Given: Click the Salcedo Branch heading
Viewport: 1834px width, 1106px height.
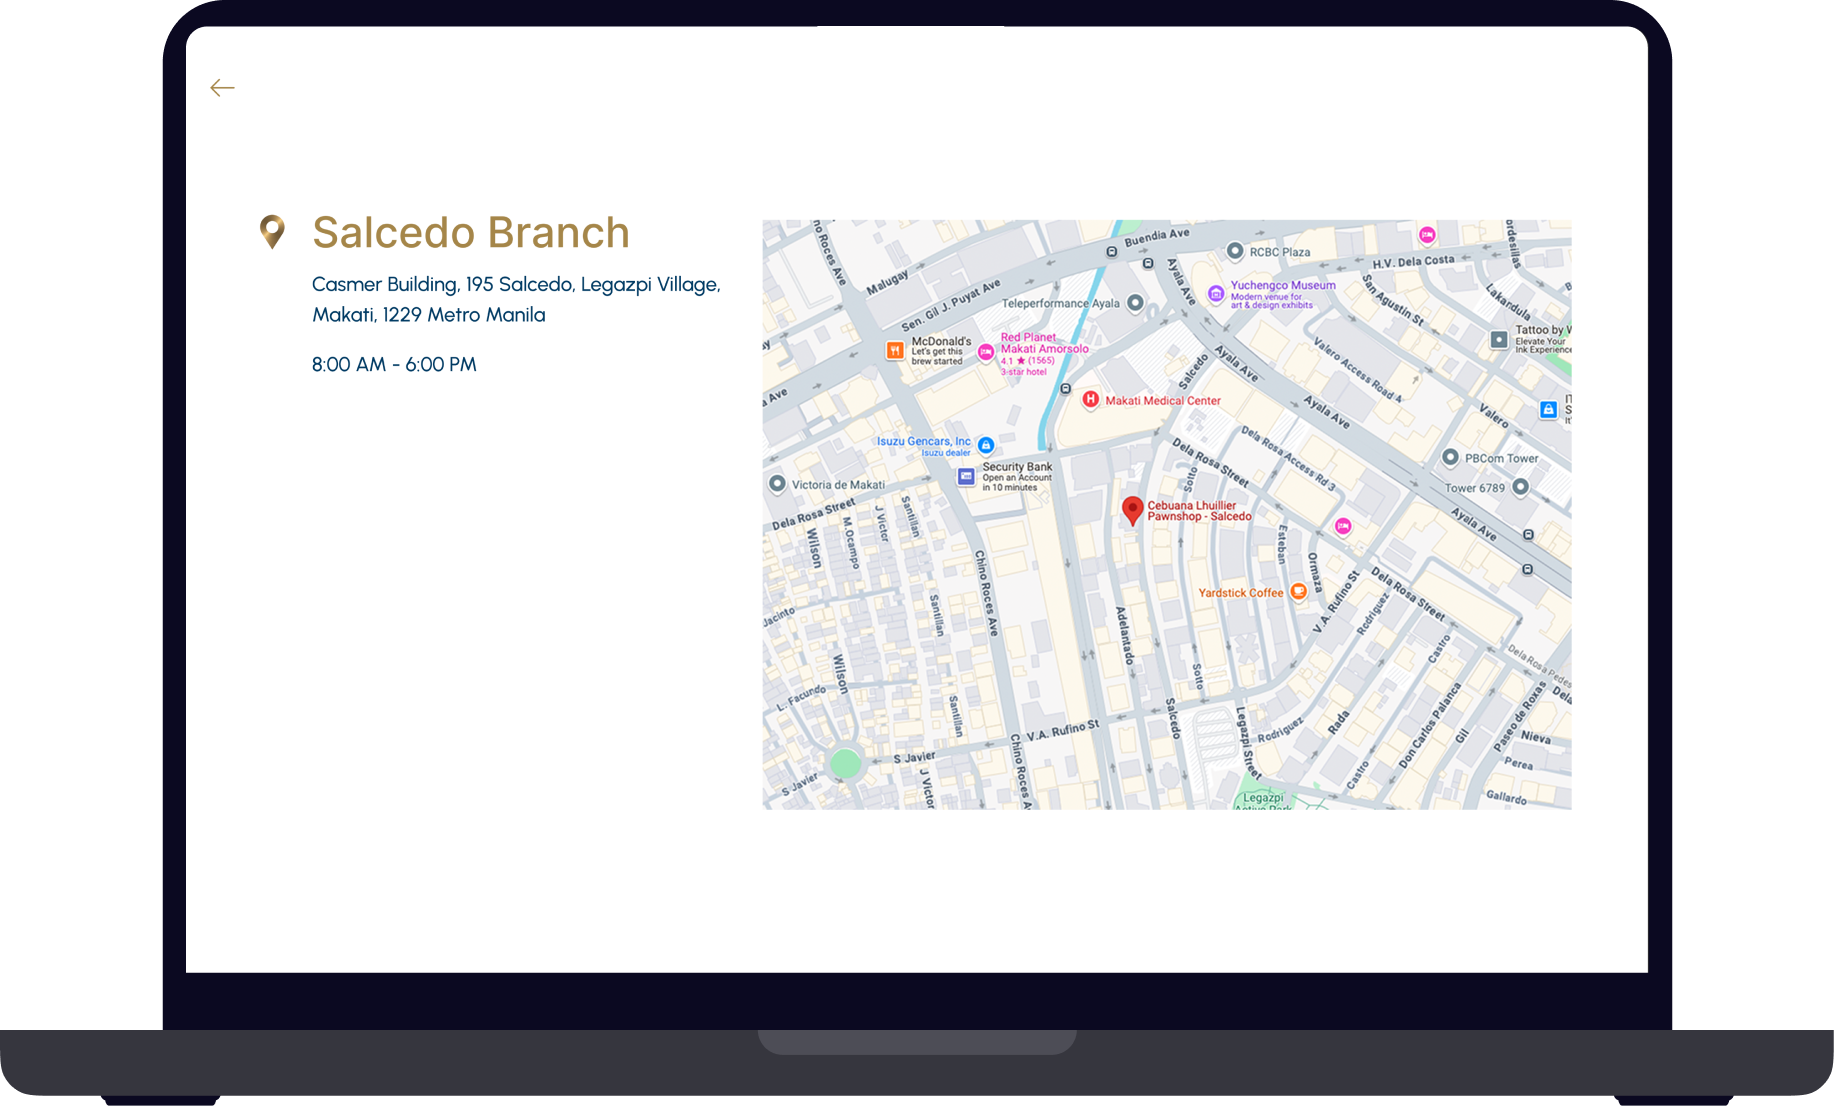Looking at the screenshot, I should [470, 233].
